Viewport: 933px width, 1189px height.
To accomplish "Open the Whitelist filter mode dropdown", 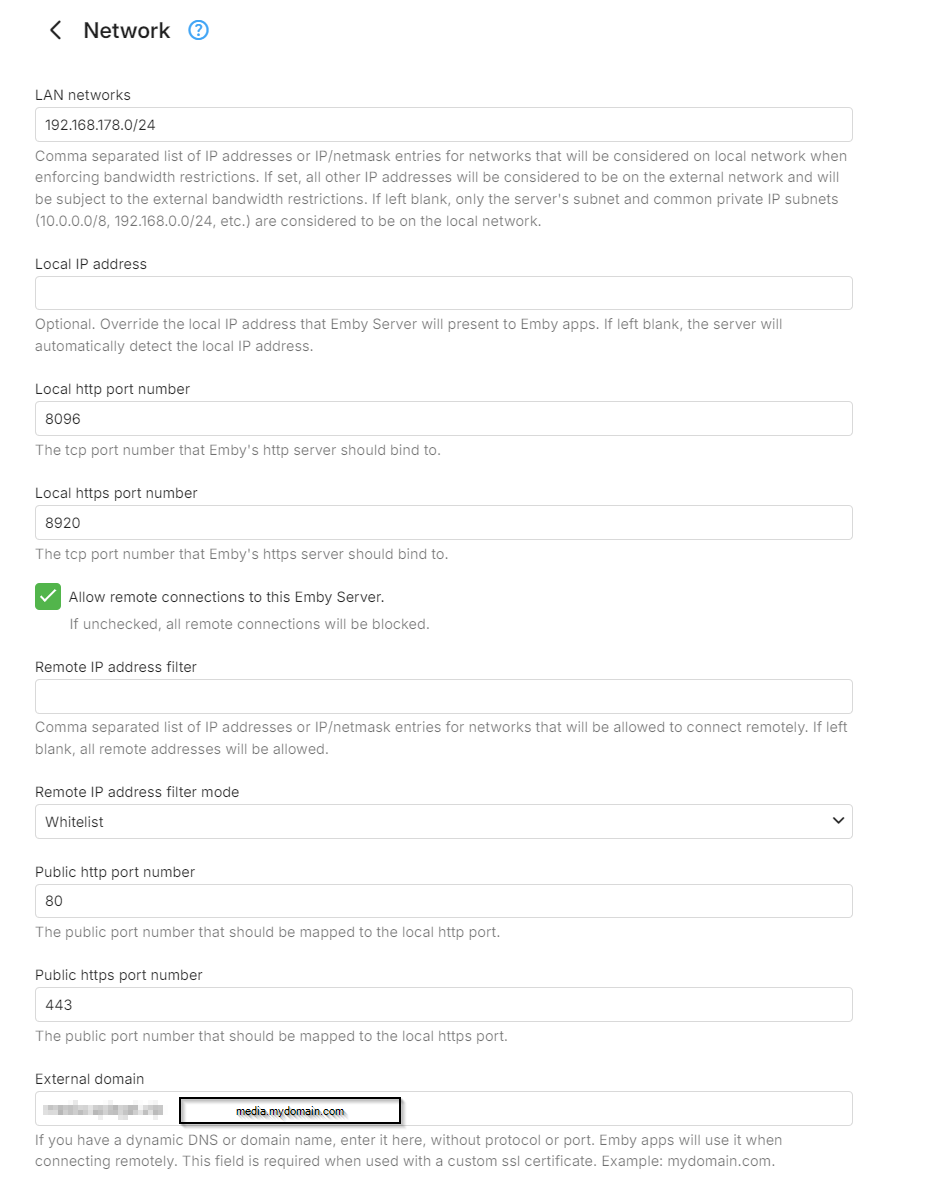I will point(443,822).
